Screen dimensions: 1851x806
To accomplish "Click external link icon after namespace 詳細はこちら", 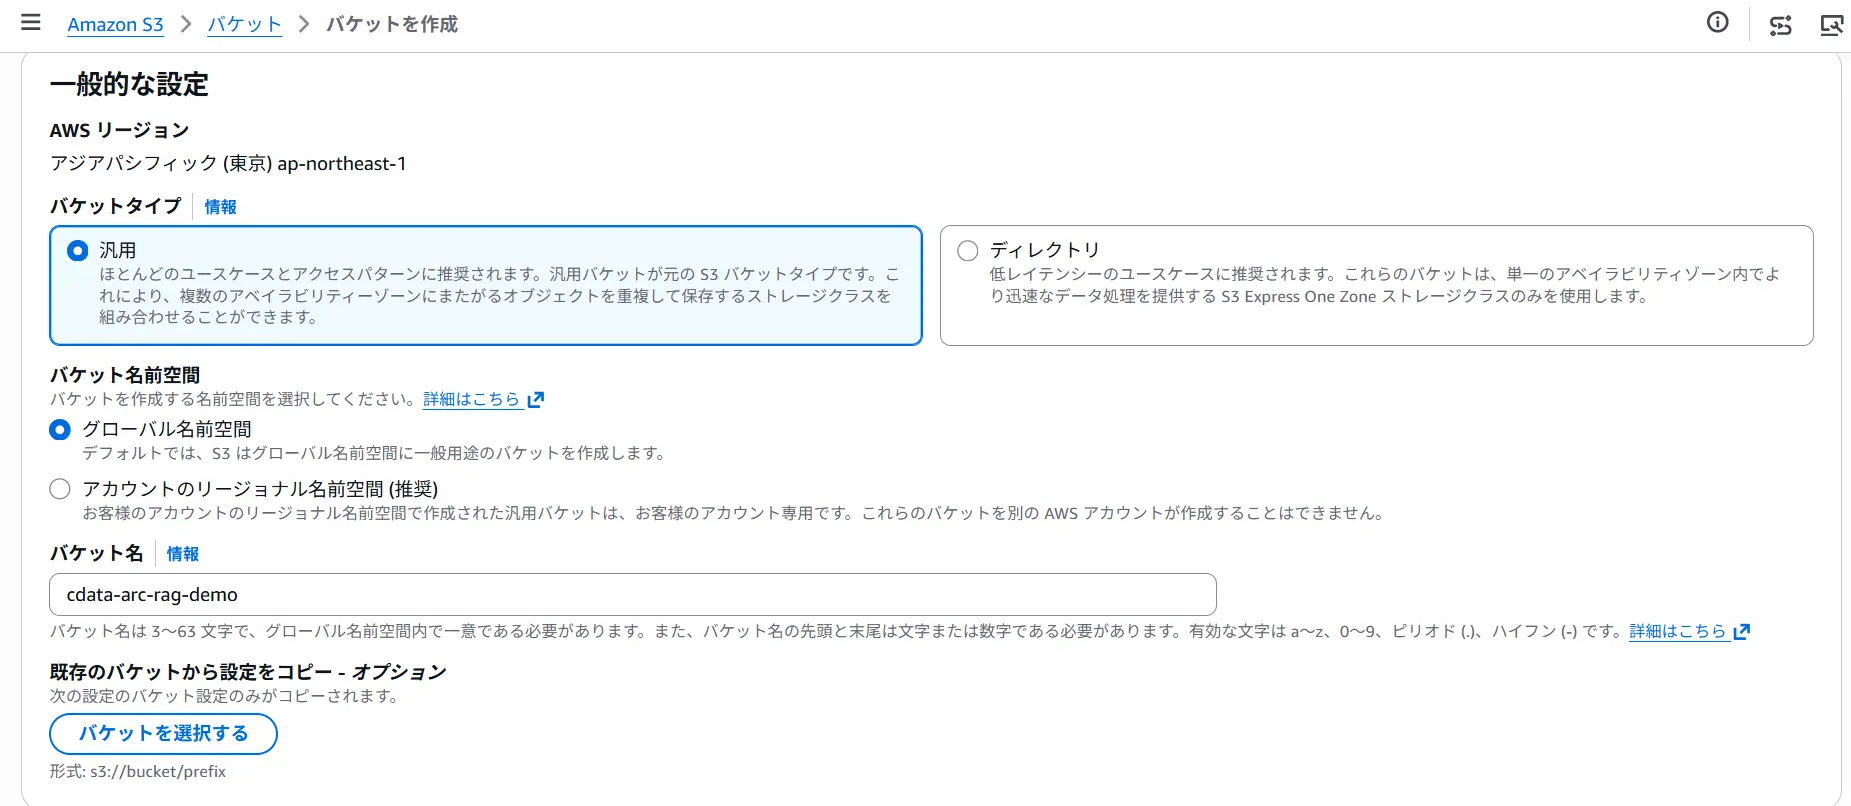I will click(x=536, y=400).
